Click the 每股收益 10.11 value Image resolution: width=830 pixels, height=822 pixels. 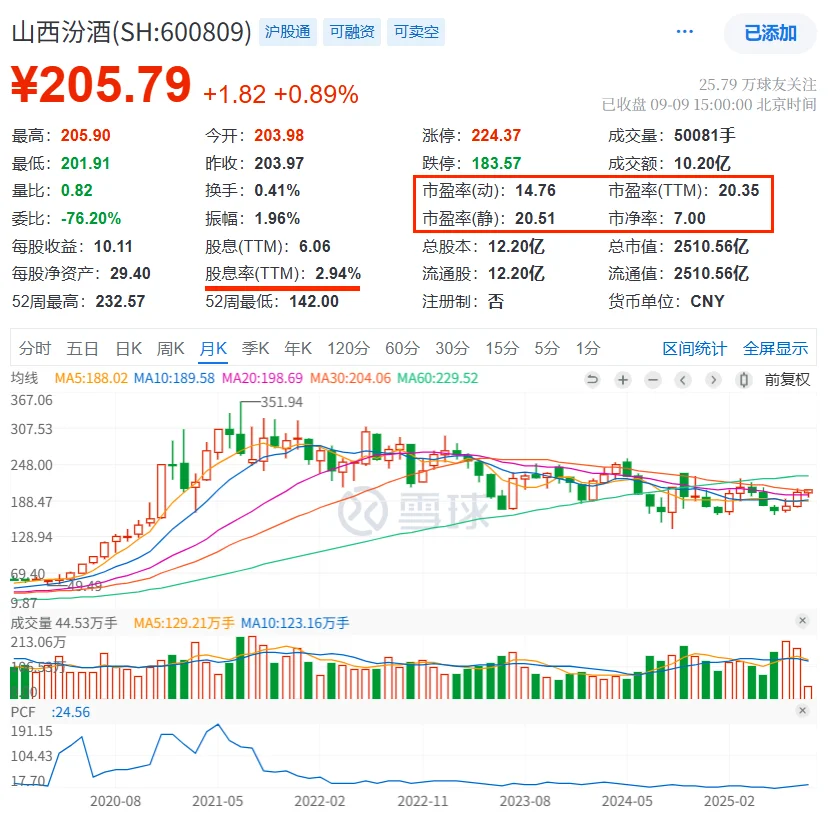tap(113, 247)
